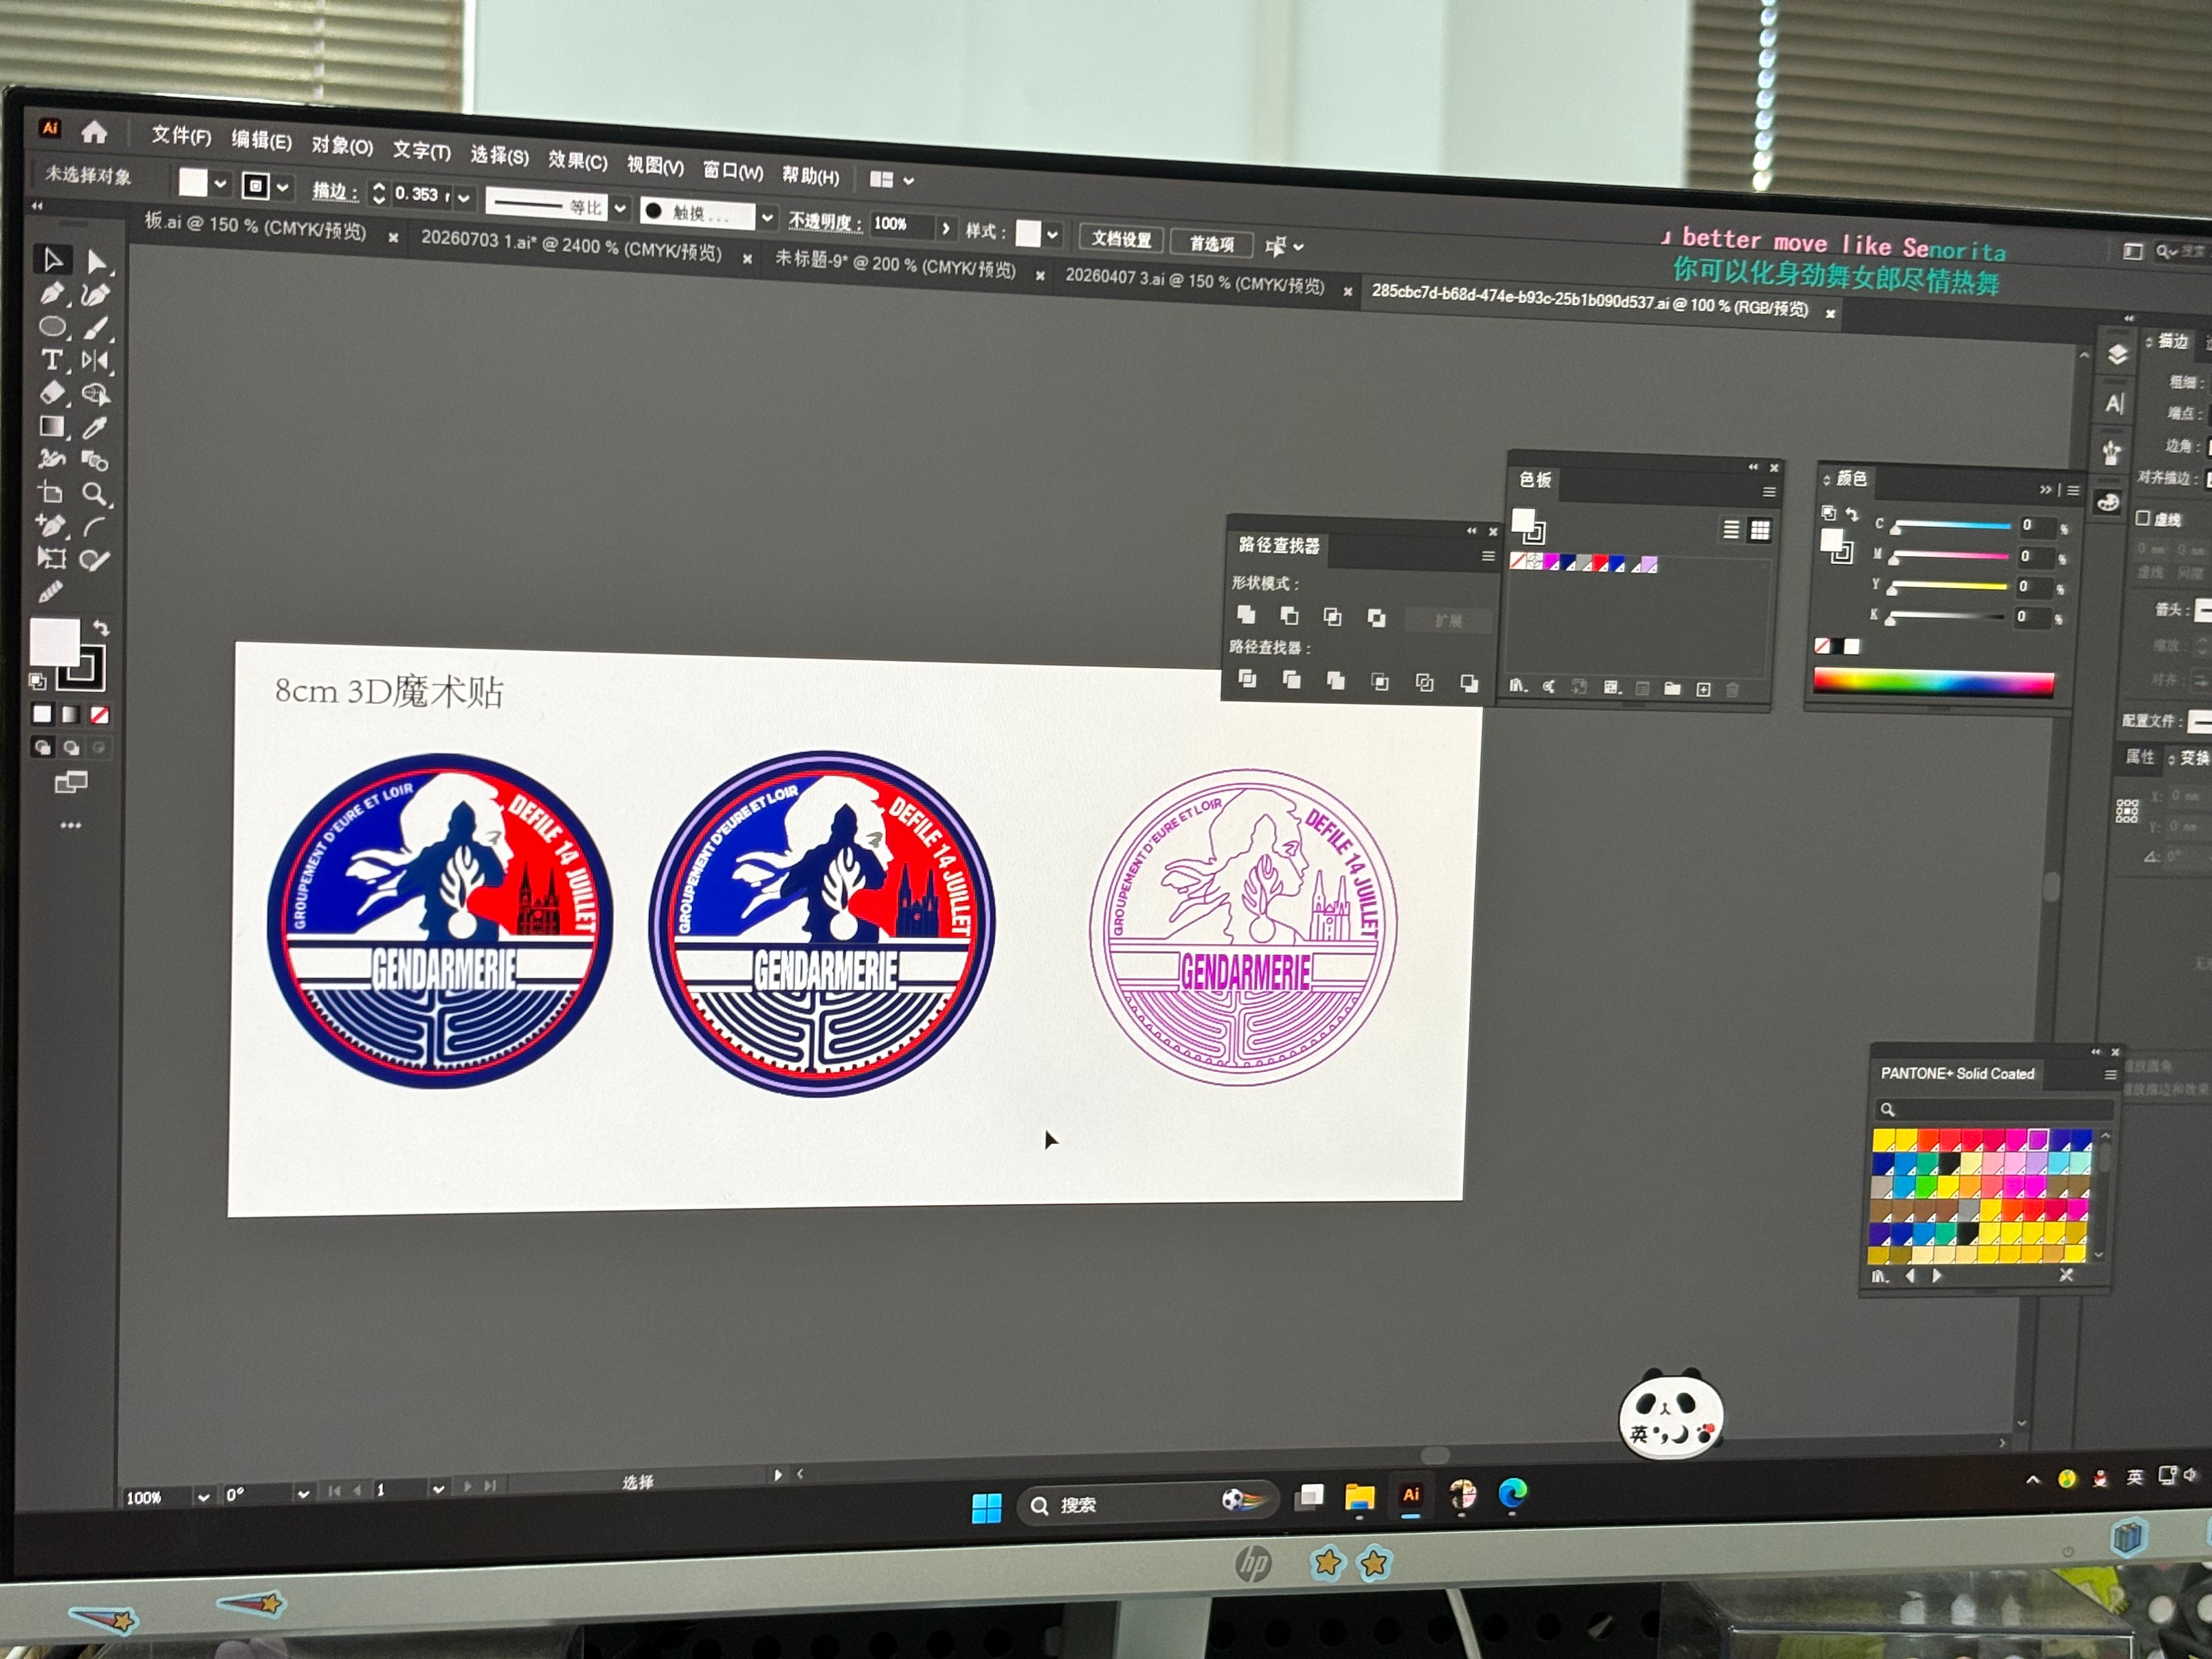This screenshot has height=1659, width=2212.
Task: Open the zoom level 100% dropdown
Action: pos(203,1497)
